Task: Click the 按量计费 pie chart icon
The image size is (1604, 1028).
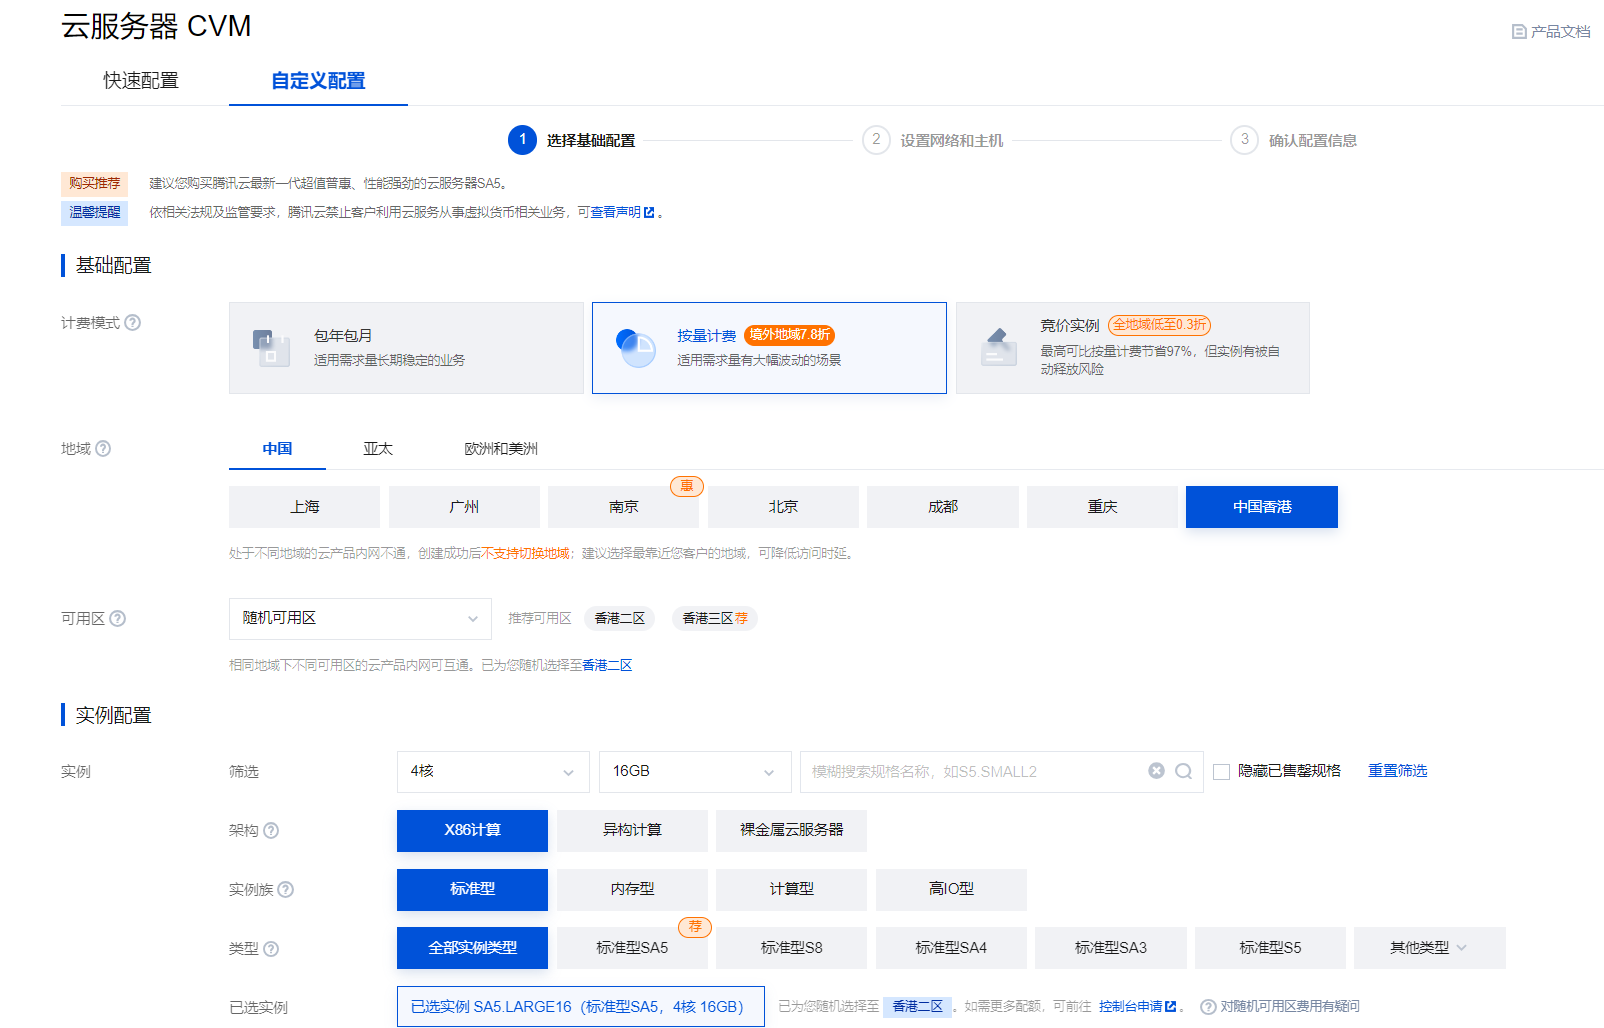Action: click(x=636, y=348)
